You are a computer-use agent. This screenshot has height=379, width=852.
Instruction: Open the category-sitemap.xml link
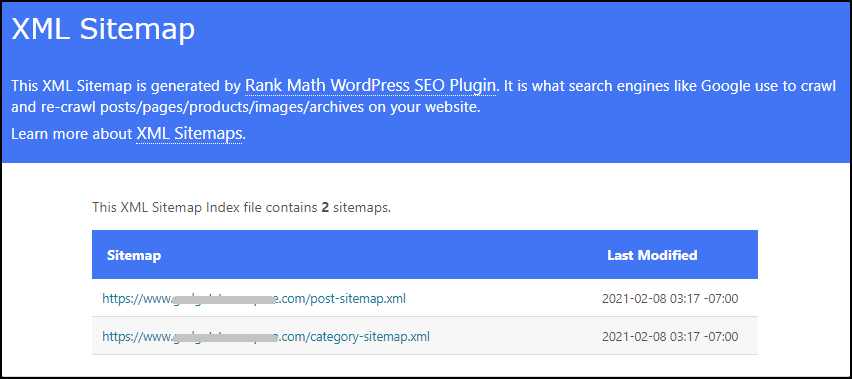(266, 336)
